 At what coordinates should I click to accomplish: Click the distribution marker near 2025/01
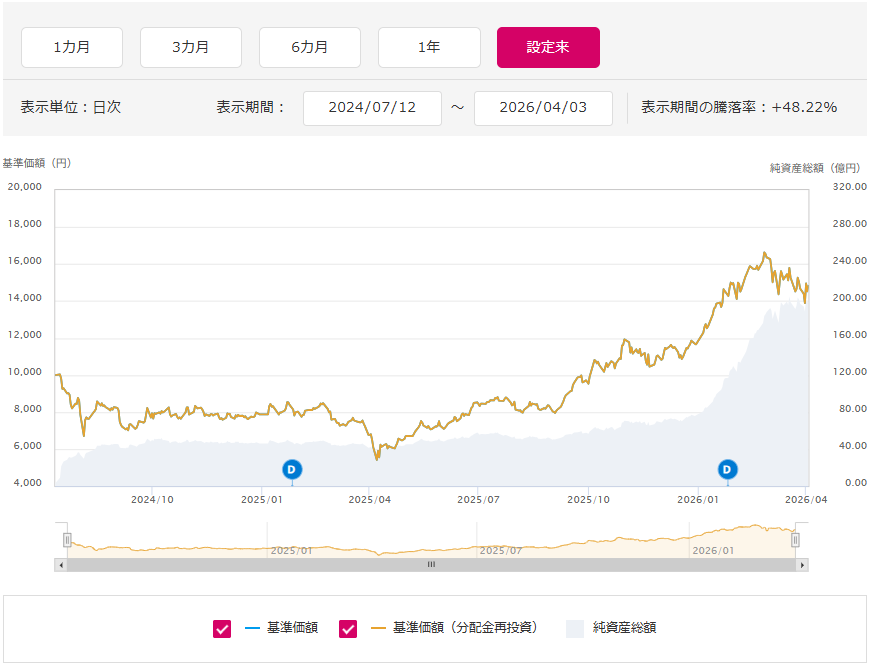tap(292, 469)
